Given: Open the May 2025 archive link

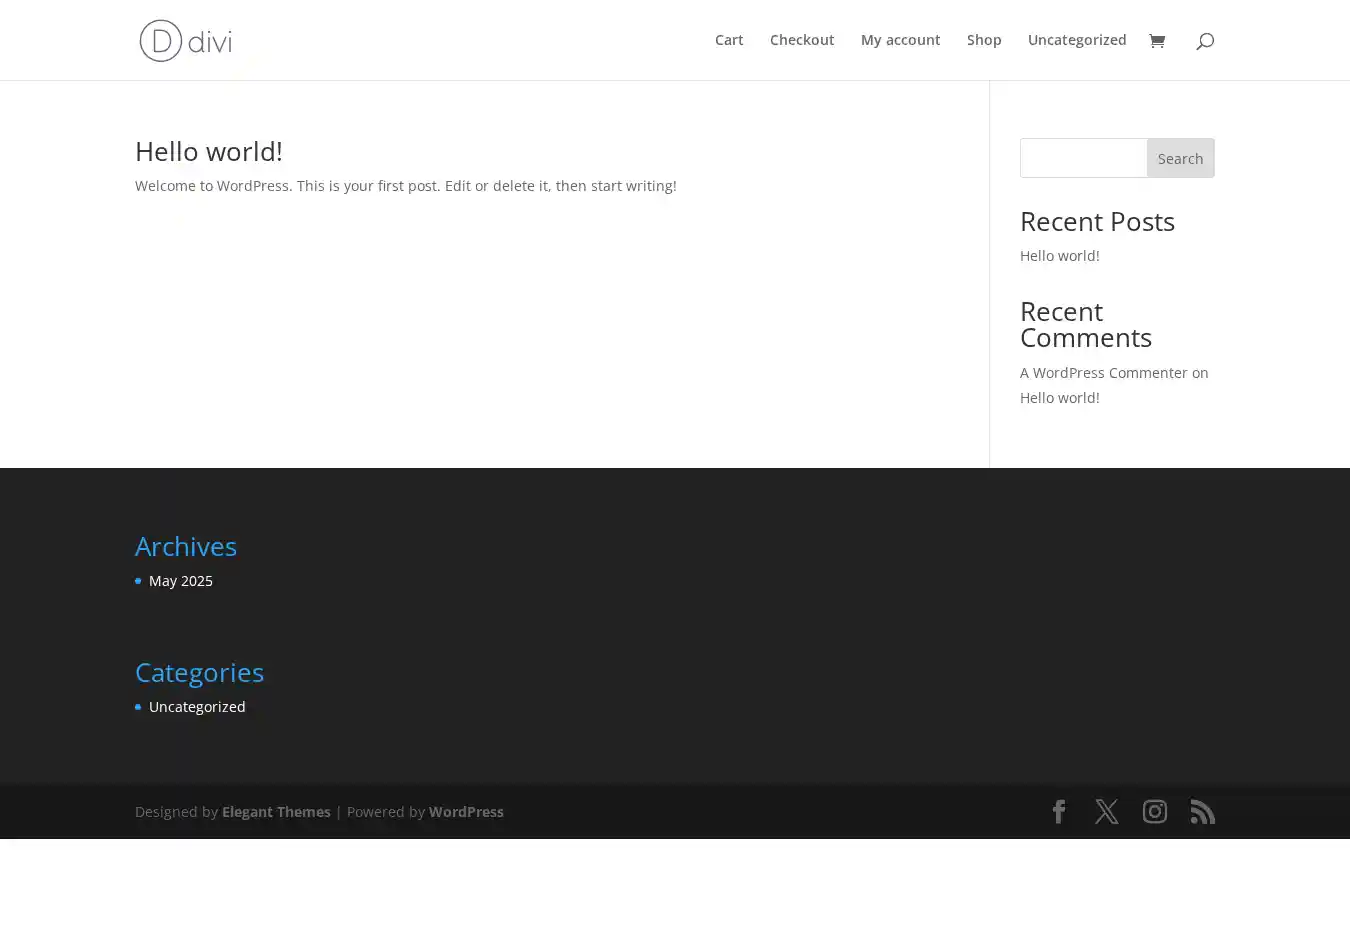Looking at the screenshot, I should click(x=181, y=581).
